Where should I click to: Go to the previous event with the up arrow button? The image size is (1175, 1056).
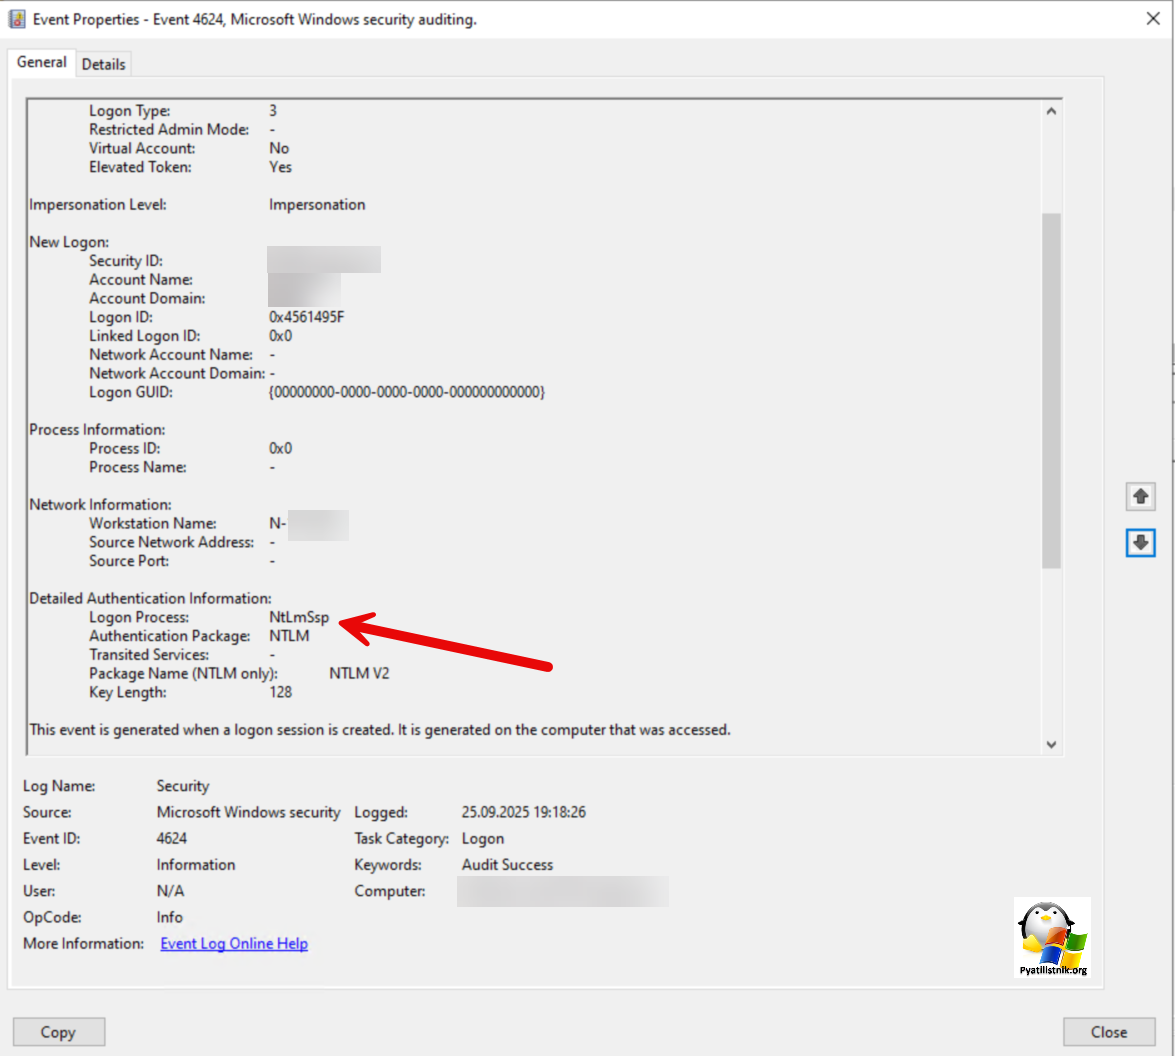1140,496
